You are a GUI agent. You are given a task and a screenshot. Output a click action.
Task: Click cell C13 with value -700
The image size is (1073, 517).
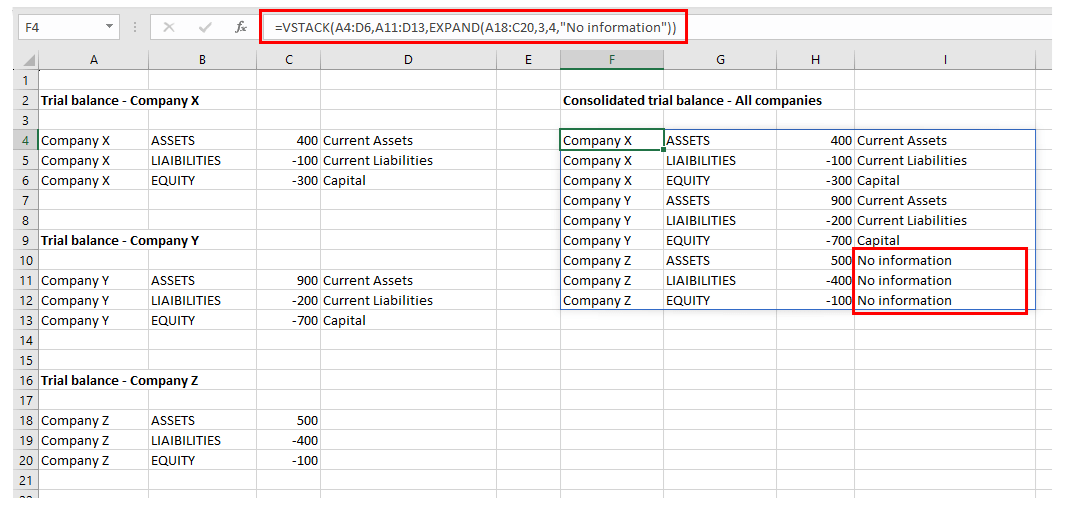(x=289, y=320)
